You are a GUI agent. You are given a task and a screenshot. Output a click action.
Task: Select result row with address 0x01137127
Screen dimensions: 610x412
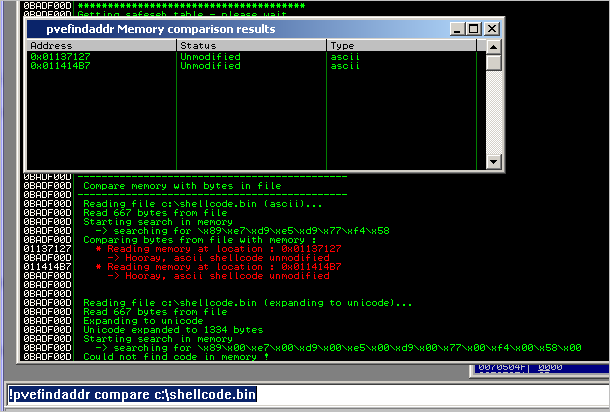(60, 57)
